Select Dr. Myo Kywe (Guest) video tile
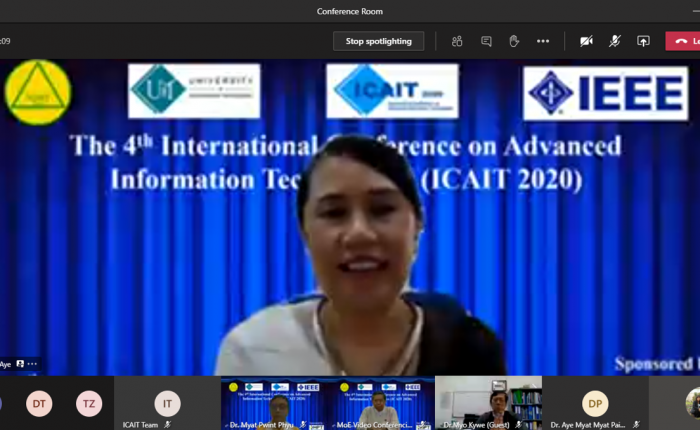Screen dimensions: 700x430 click(488, 404)
